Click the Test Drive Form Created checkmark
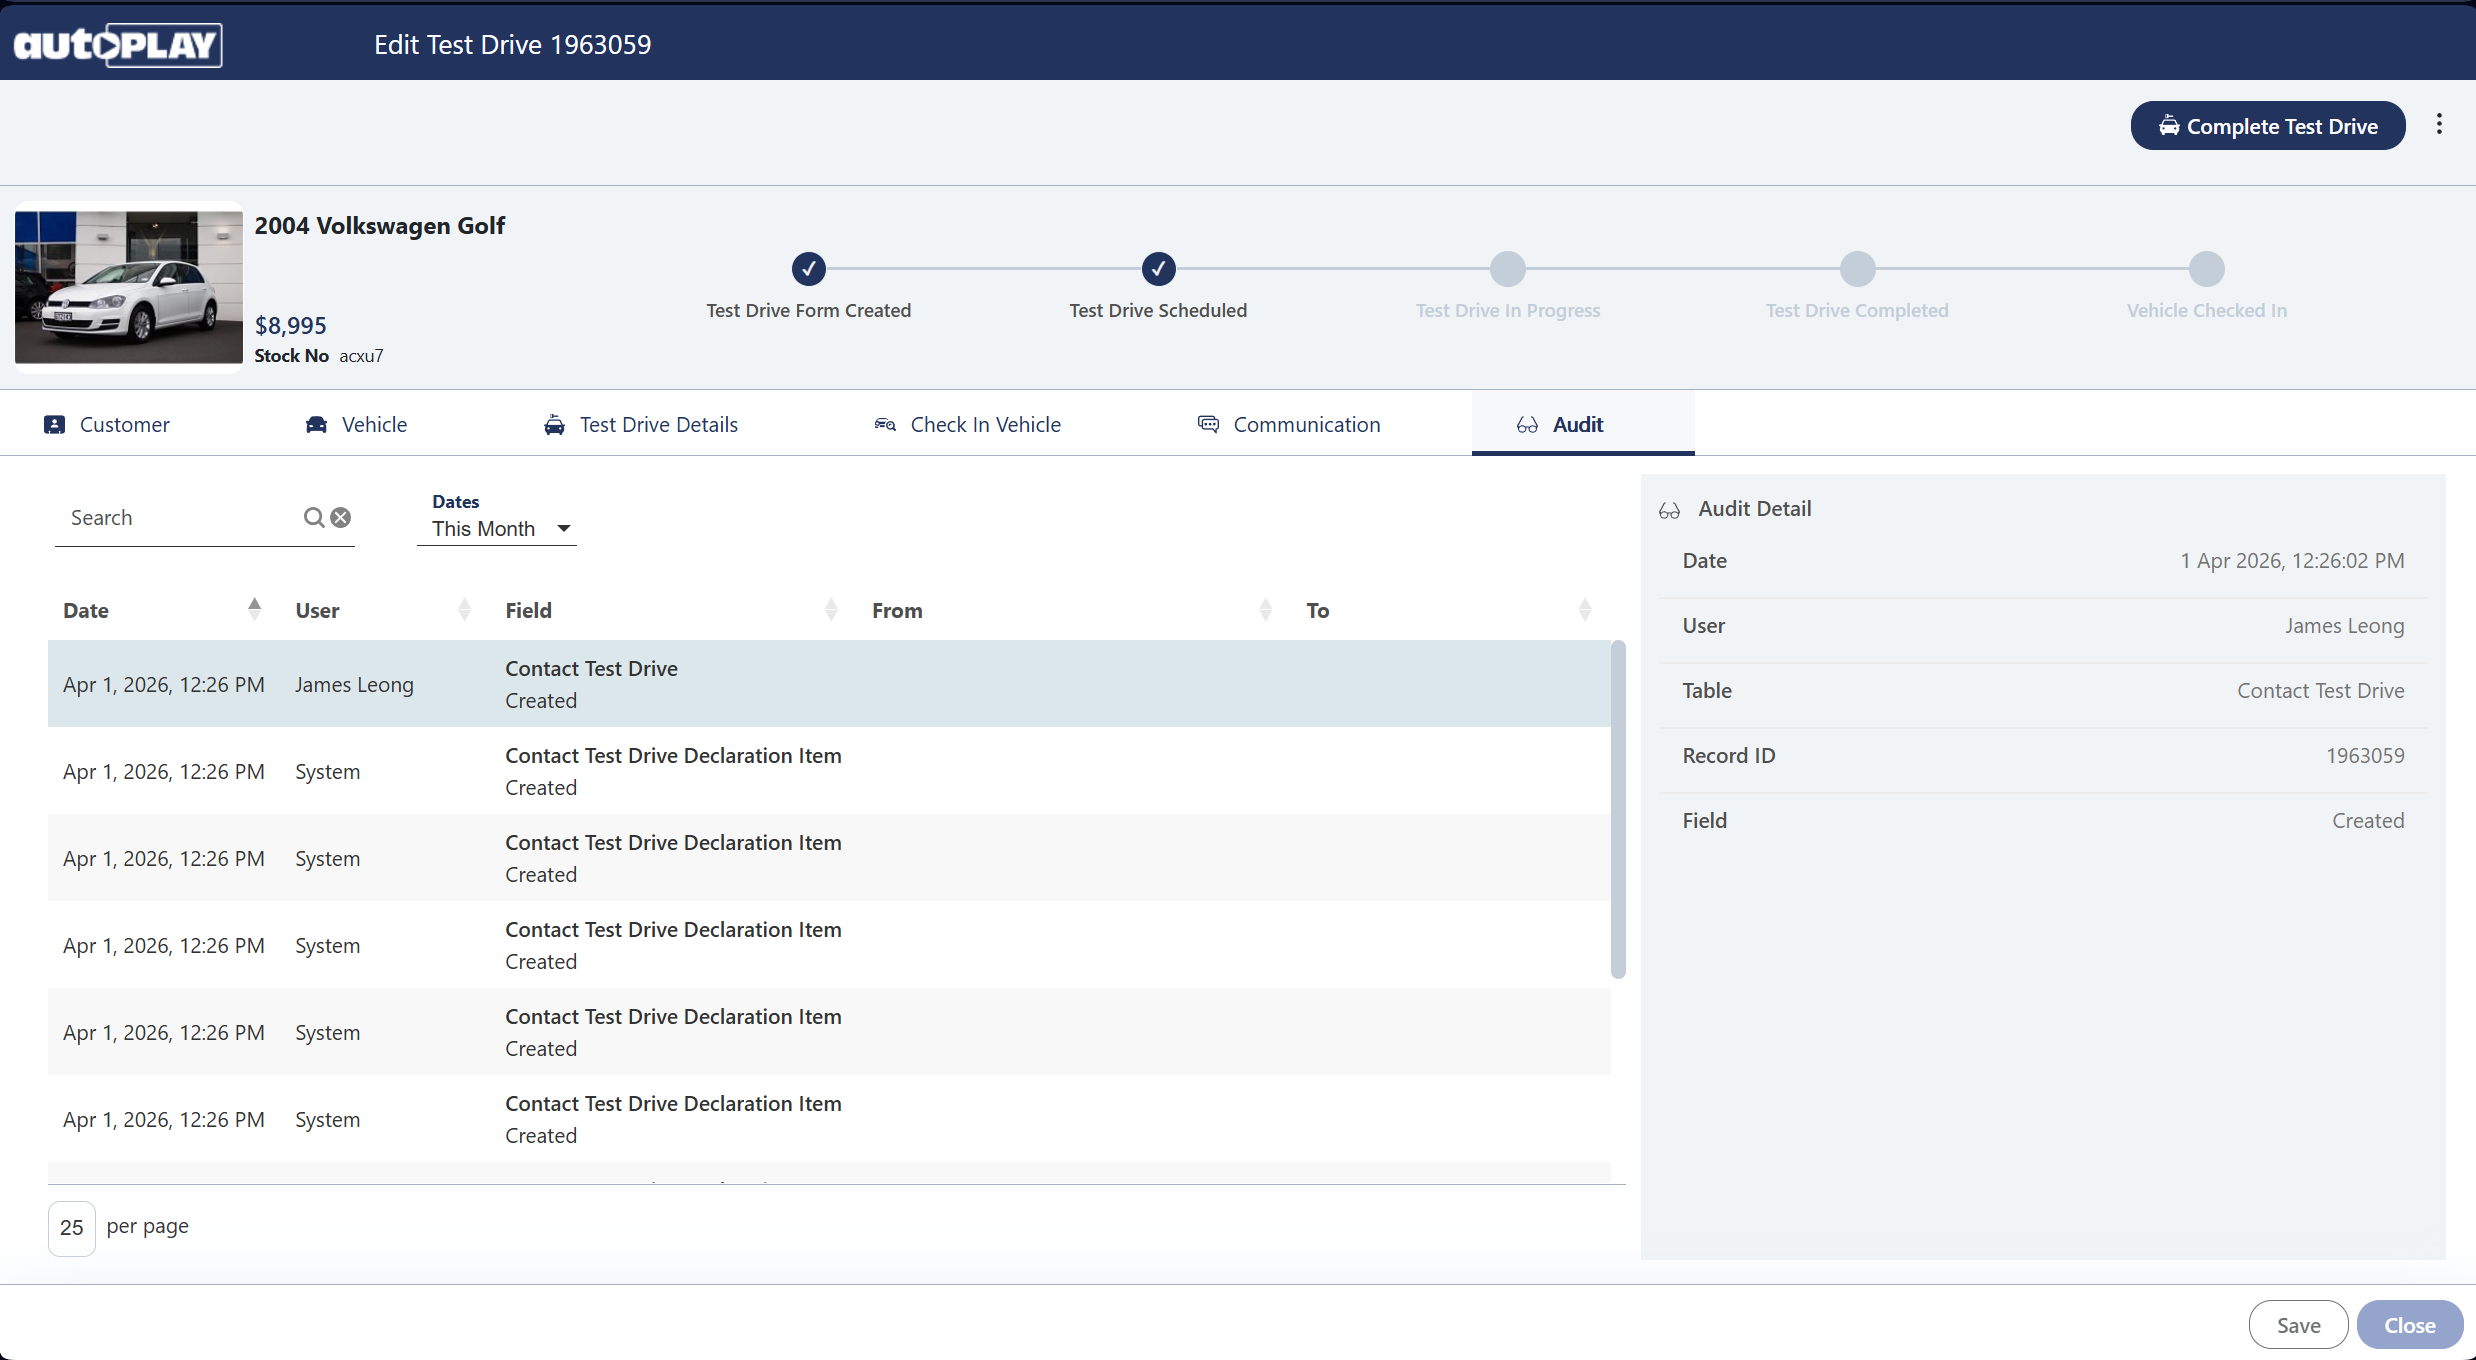The image size is (2476, 1360). (808, 268)
